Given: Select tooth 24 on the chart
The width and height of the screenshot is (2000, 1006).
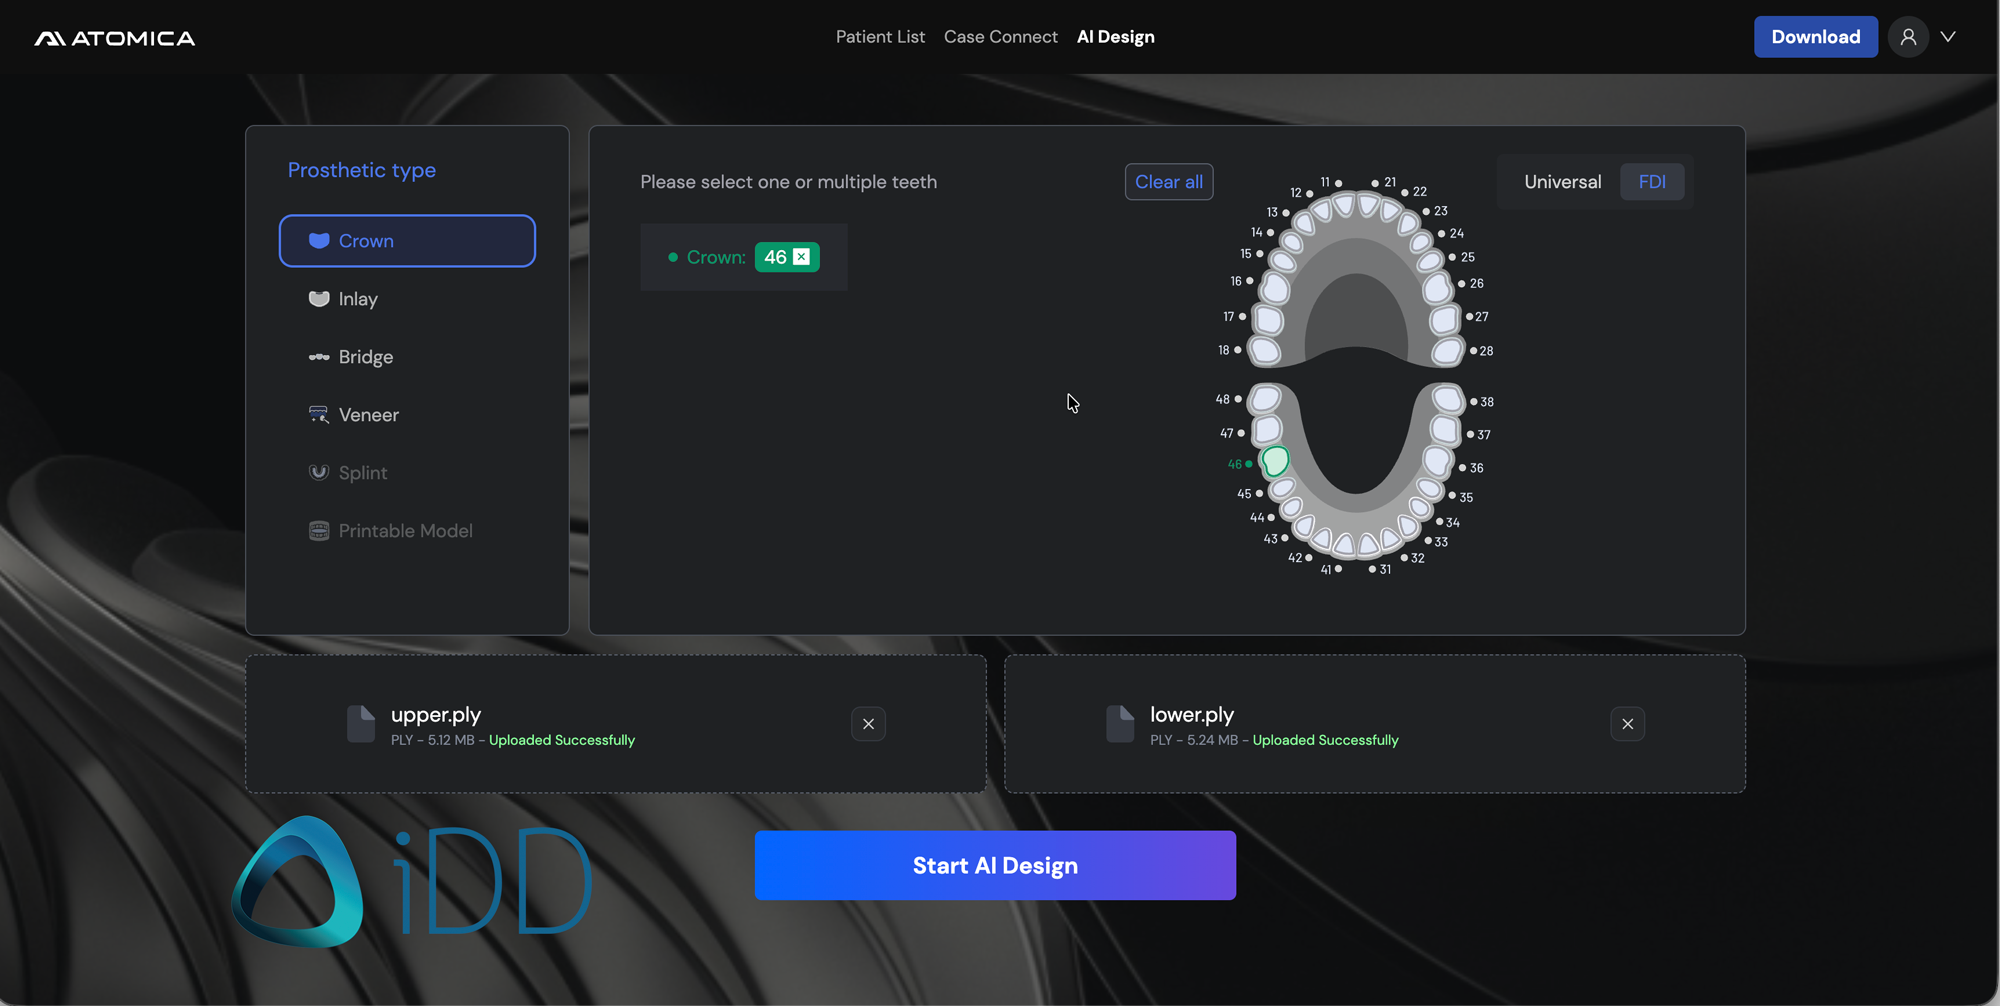Looking at the screenshot, I should [x=1420, y=241].
